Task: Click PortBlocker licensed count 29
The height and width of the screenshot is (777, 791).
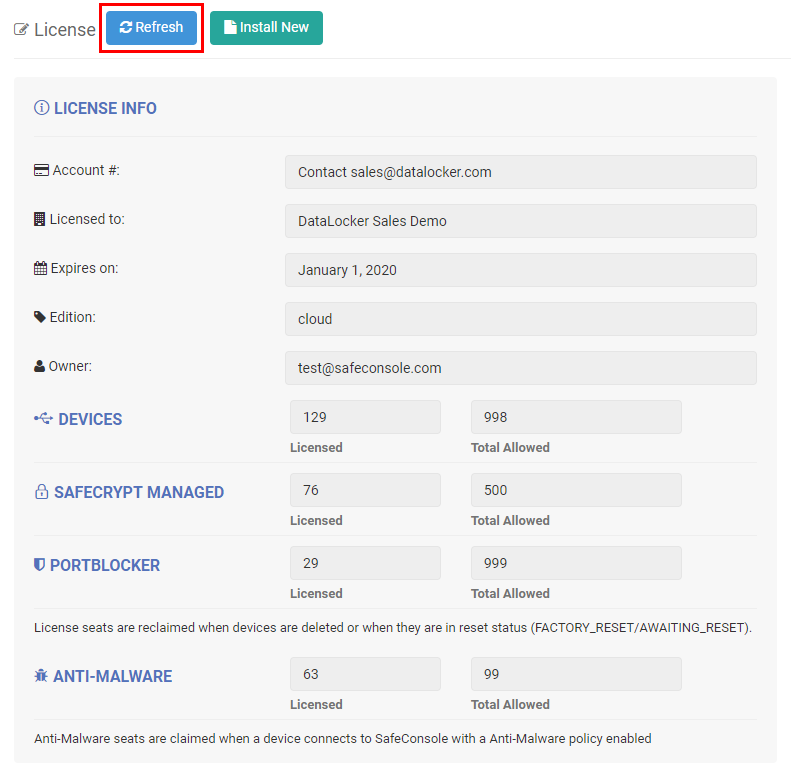Action: pos(365,563)
